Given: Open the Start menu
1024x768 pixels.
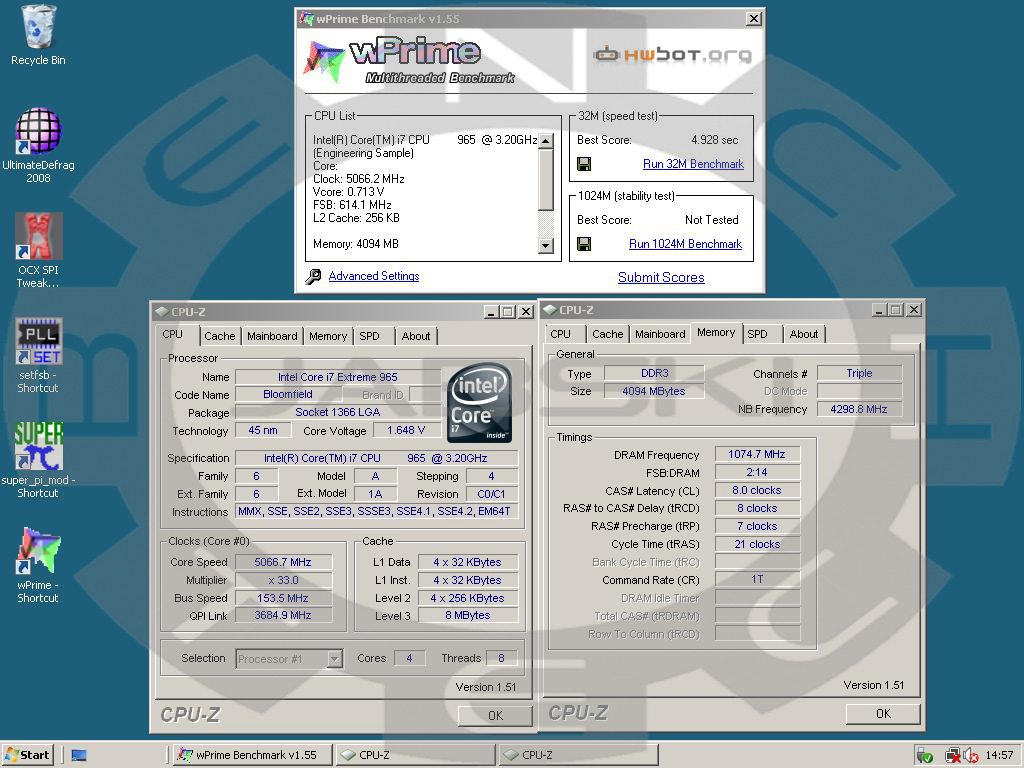Looking at the screenshot, I should pyautogui.click(x=27, y=755).
